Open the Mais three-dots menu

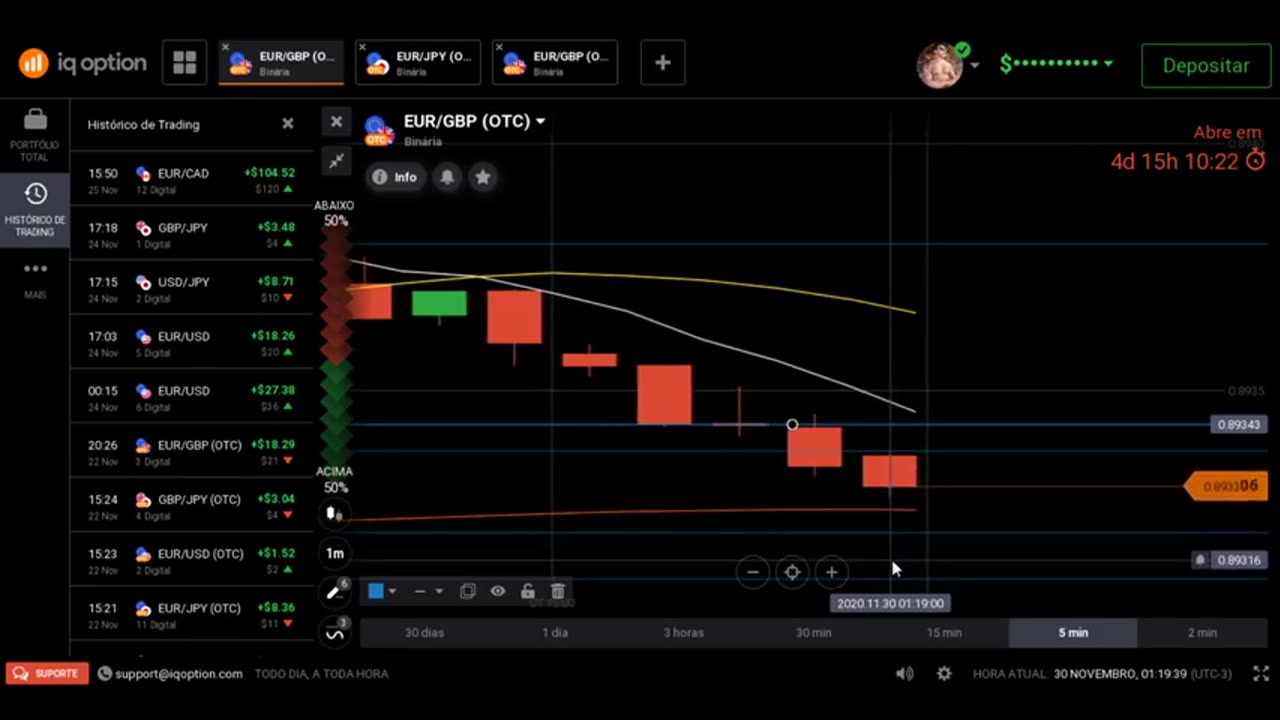pyautogui.click(x=35, y=279)
